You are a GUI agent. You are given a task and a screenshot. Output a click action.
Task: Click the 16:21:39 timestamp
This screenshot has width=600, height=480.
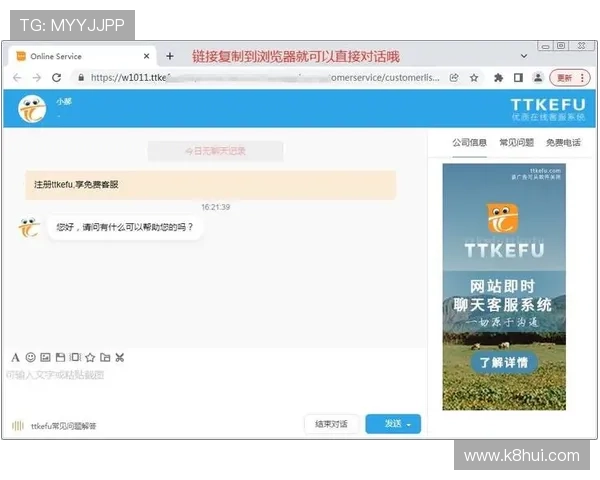[215, 207]
